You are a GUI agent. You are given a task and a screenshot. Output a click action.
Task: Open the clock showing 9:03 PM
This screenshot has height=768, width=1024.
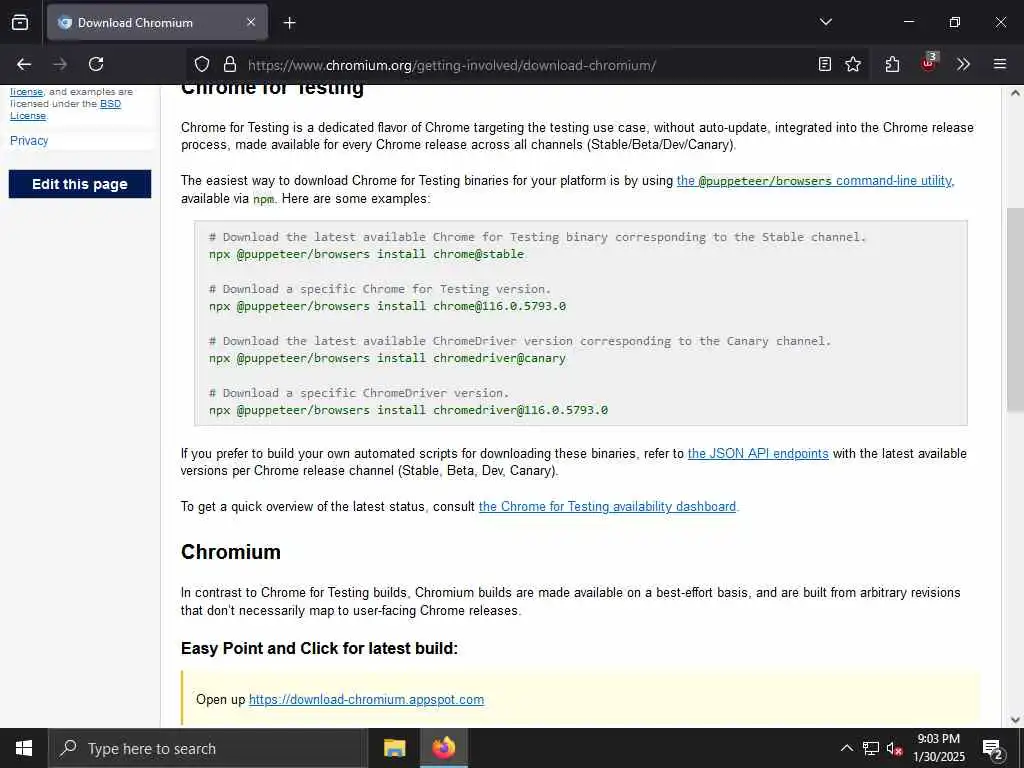coord(938,748)
